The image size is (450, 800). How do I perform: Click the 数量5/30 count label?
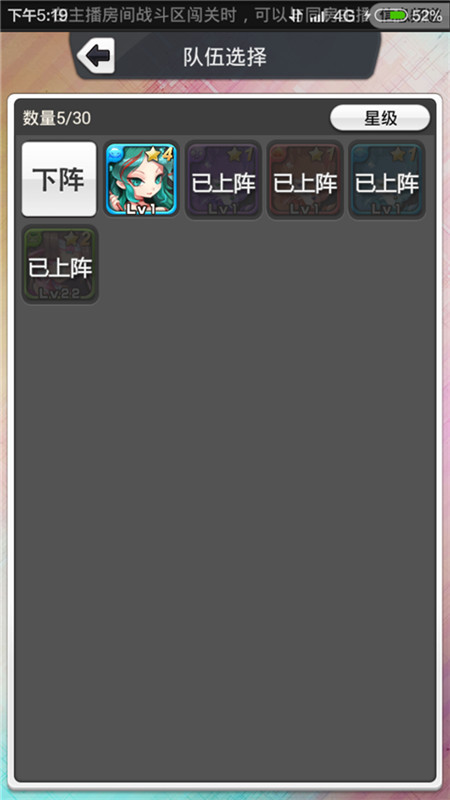coord(57,118)
